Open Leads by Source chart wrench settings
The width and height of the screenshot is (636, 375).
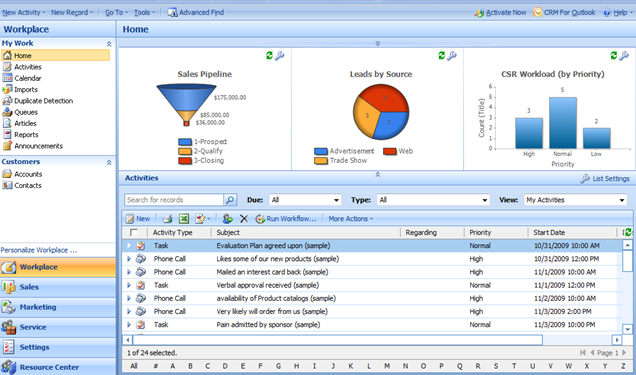tap(452, 56)
